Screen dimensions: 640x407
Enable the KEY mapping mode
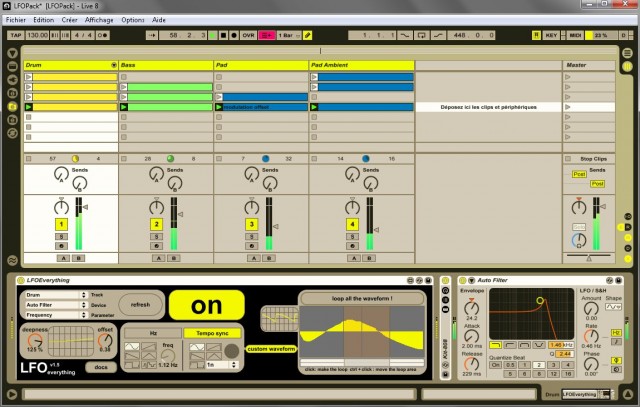pyautogui.click(x=551, y=35)
